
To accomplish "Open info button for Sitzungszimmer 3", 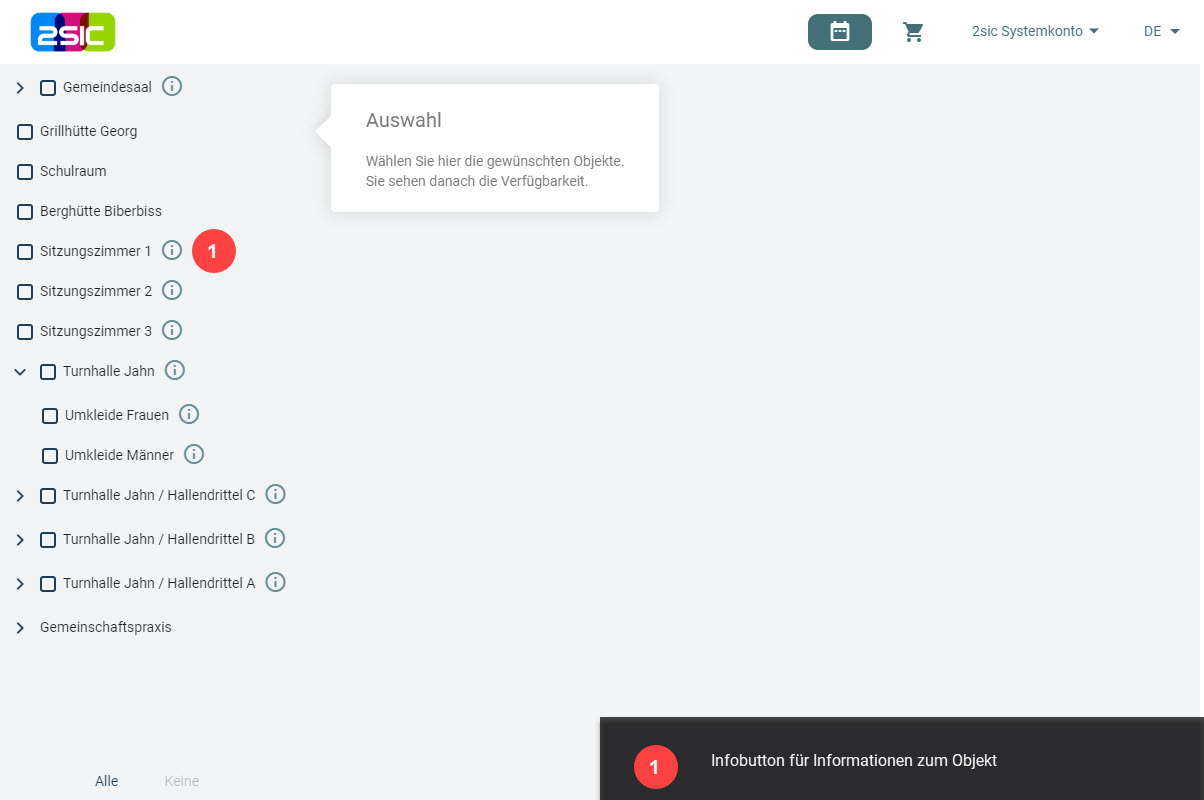I will click(x=172, y=330).
